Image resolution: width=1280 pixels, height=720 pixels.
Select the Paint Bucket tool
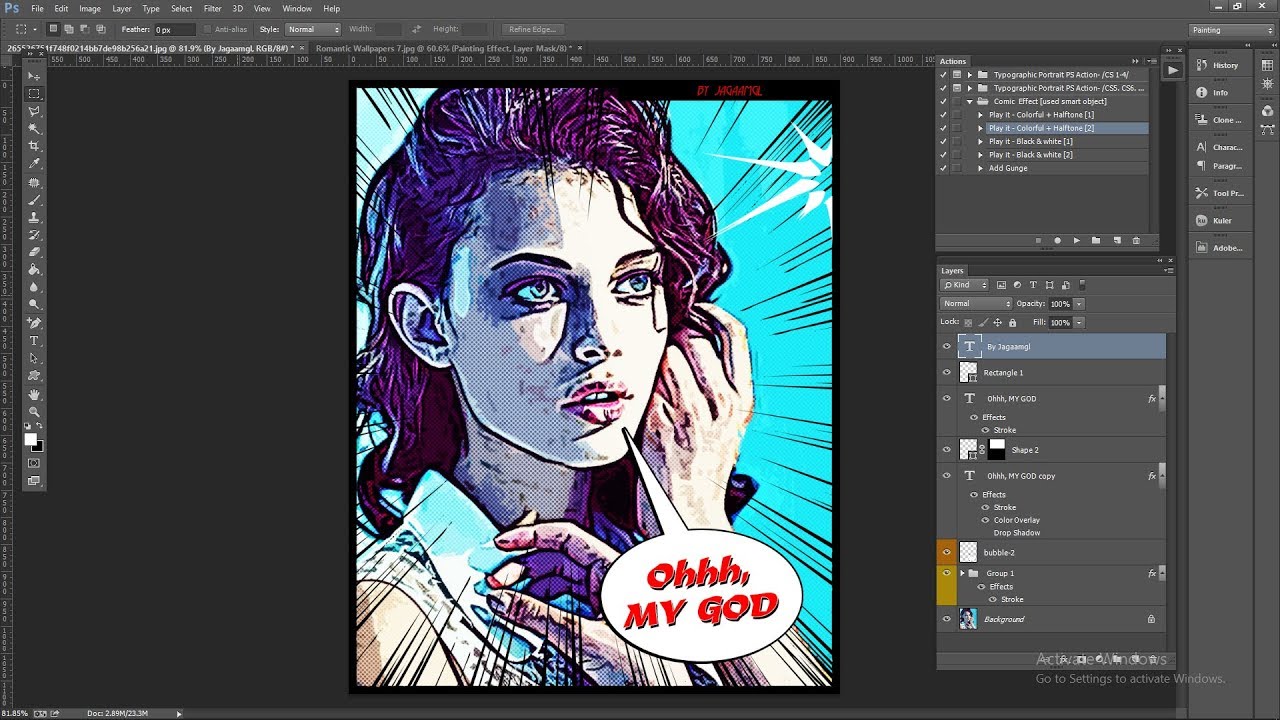[34, 269]
